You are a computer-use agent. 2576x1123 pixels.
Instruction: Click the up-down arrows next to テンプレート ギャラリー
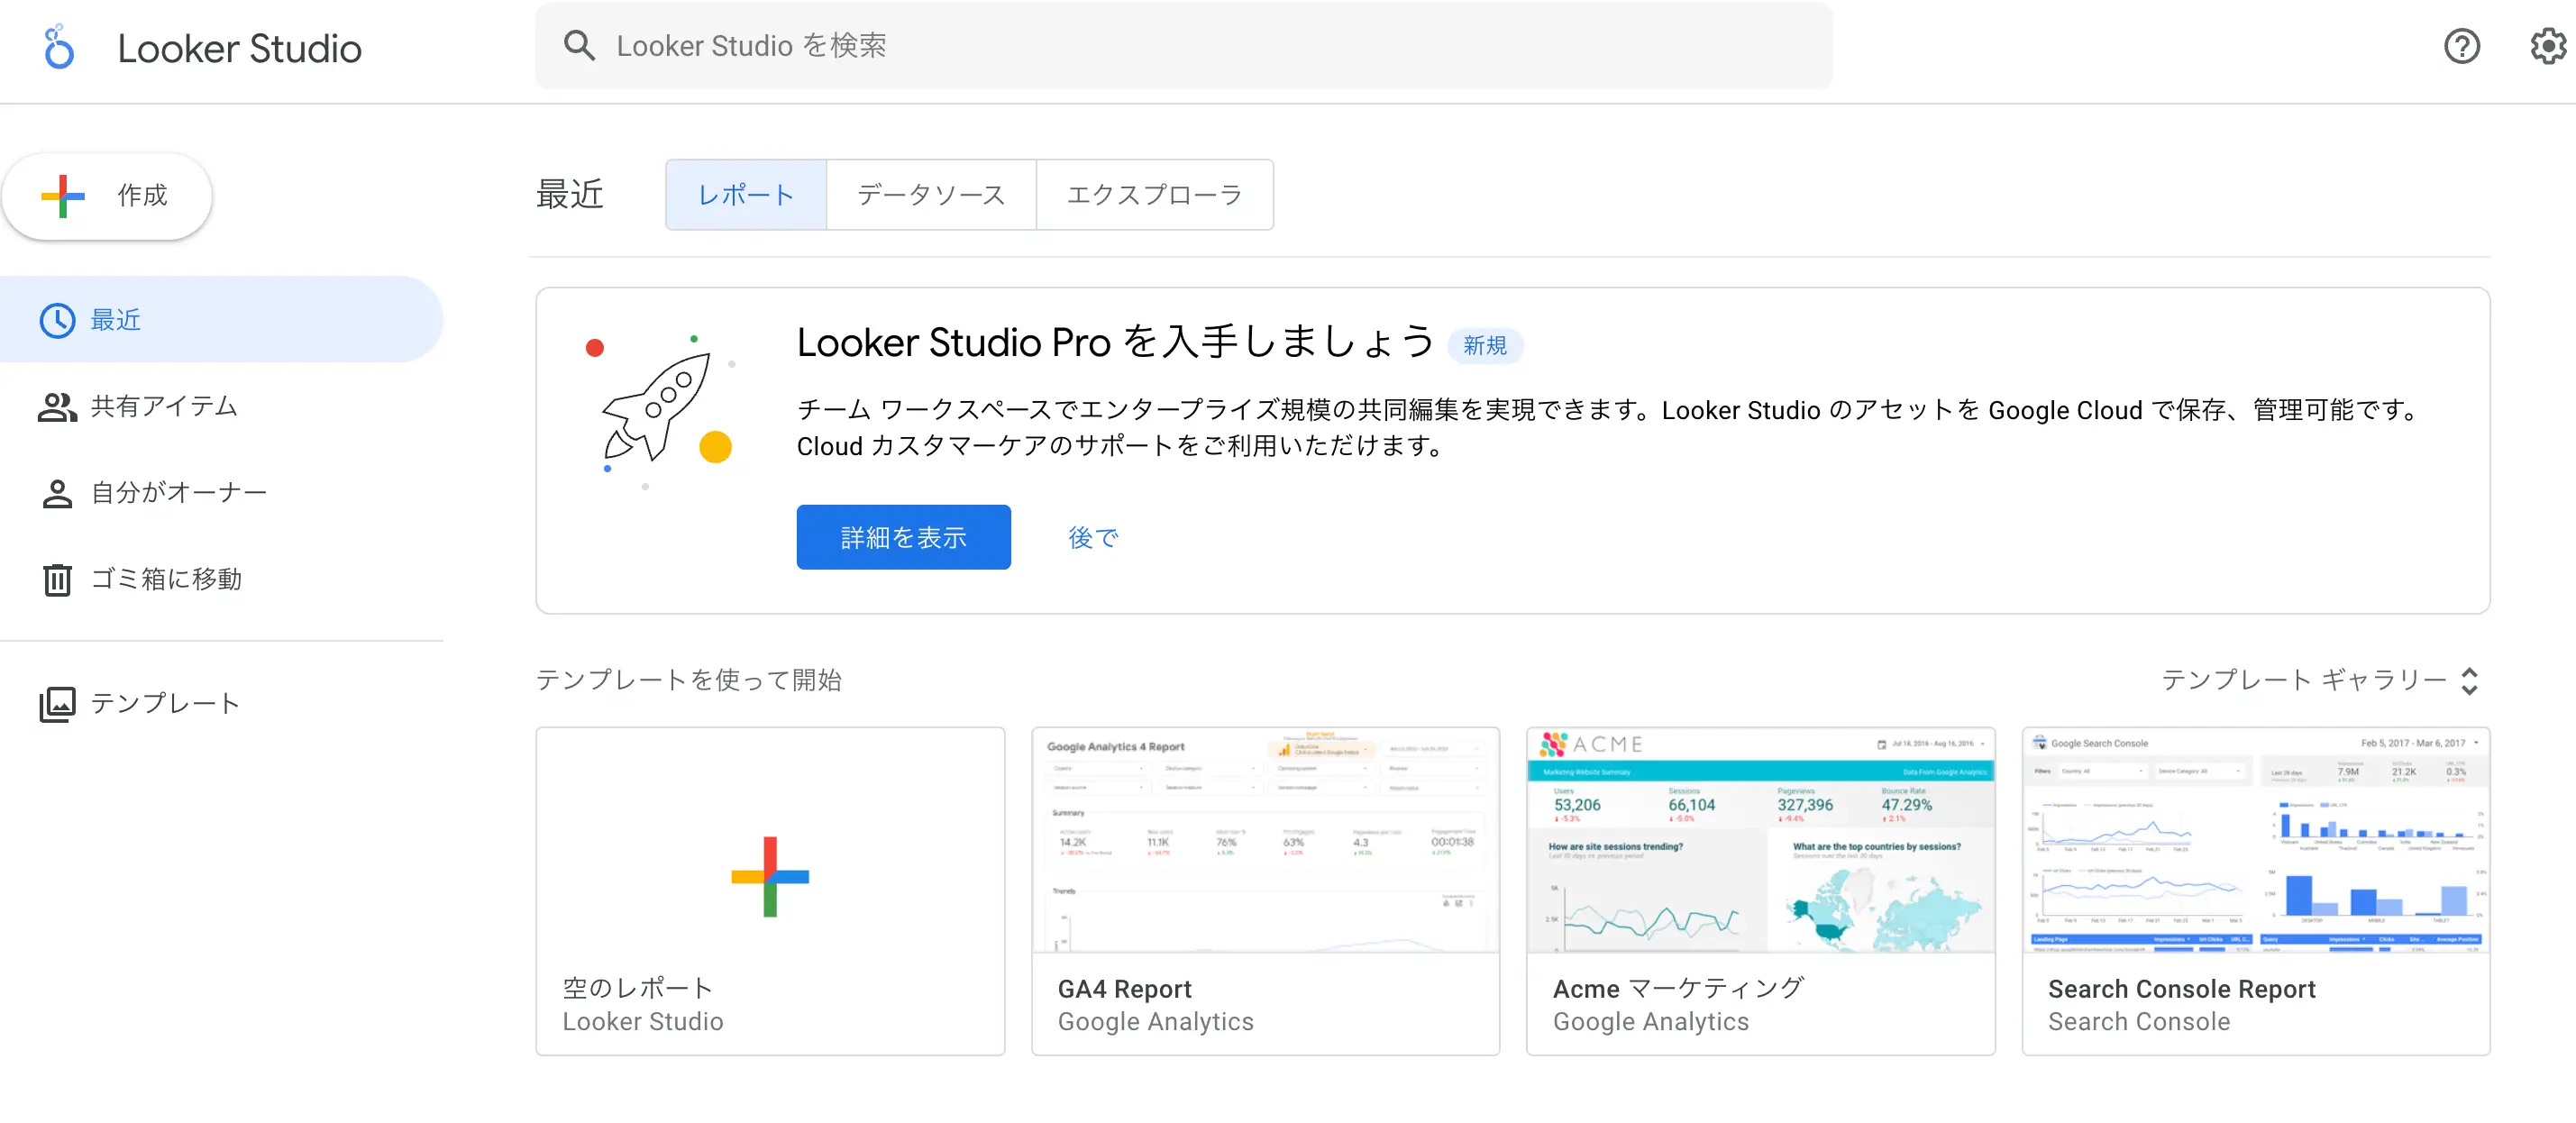pos(2469,681)
